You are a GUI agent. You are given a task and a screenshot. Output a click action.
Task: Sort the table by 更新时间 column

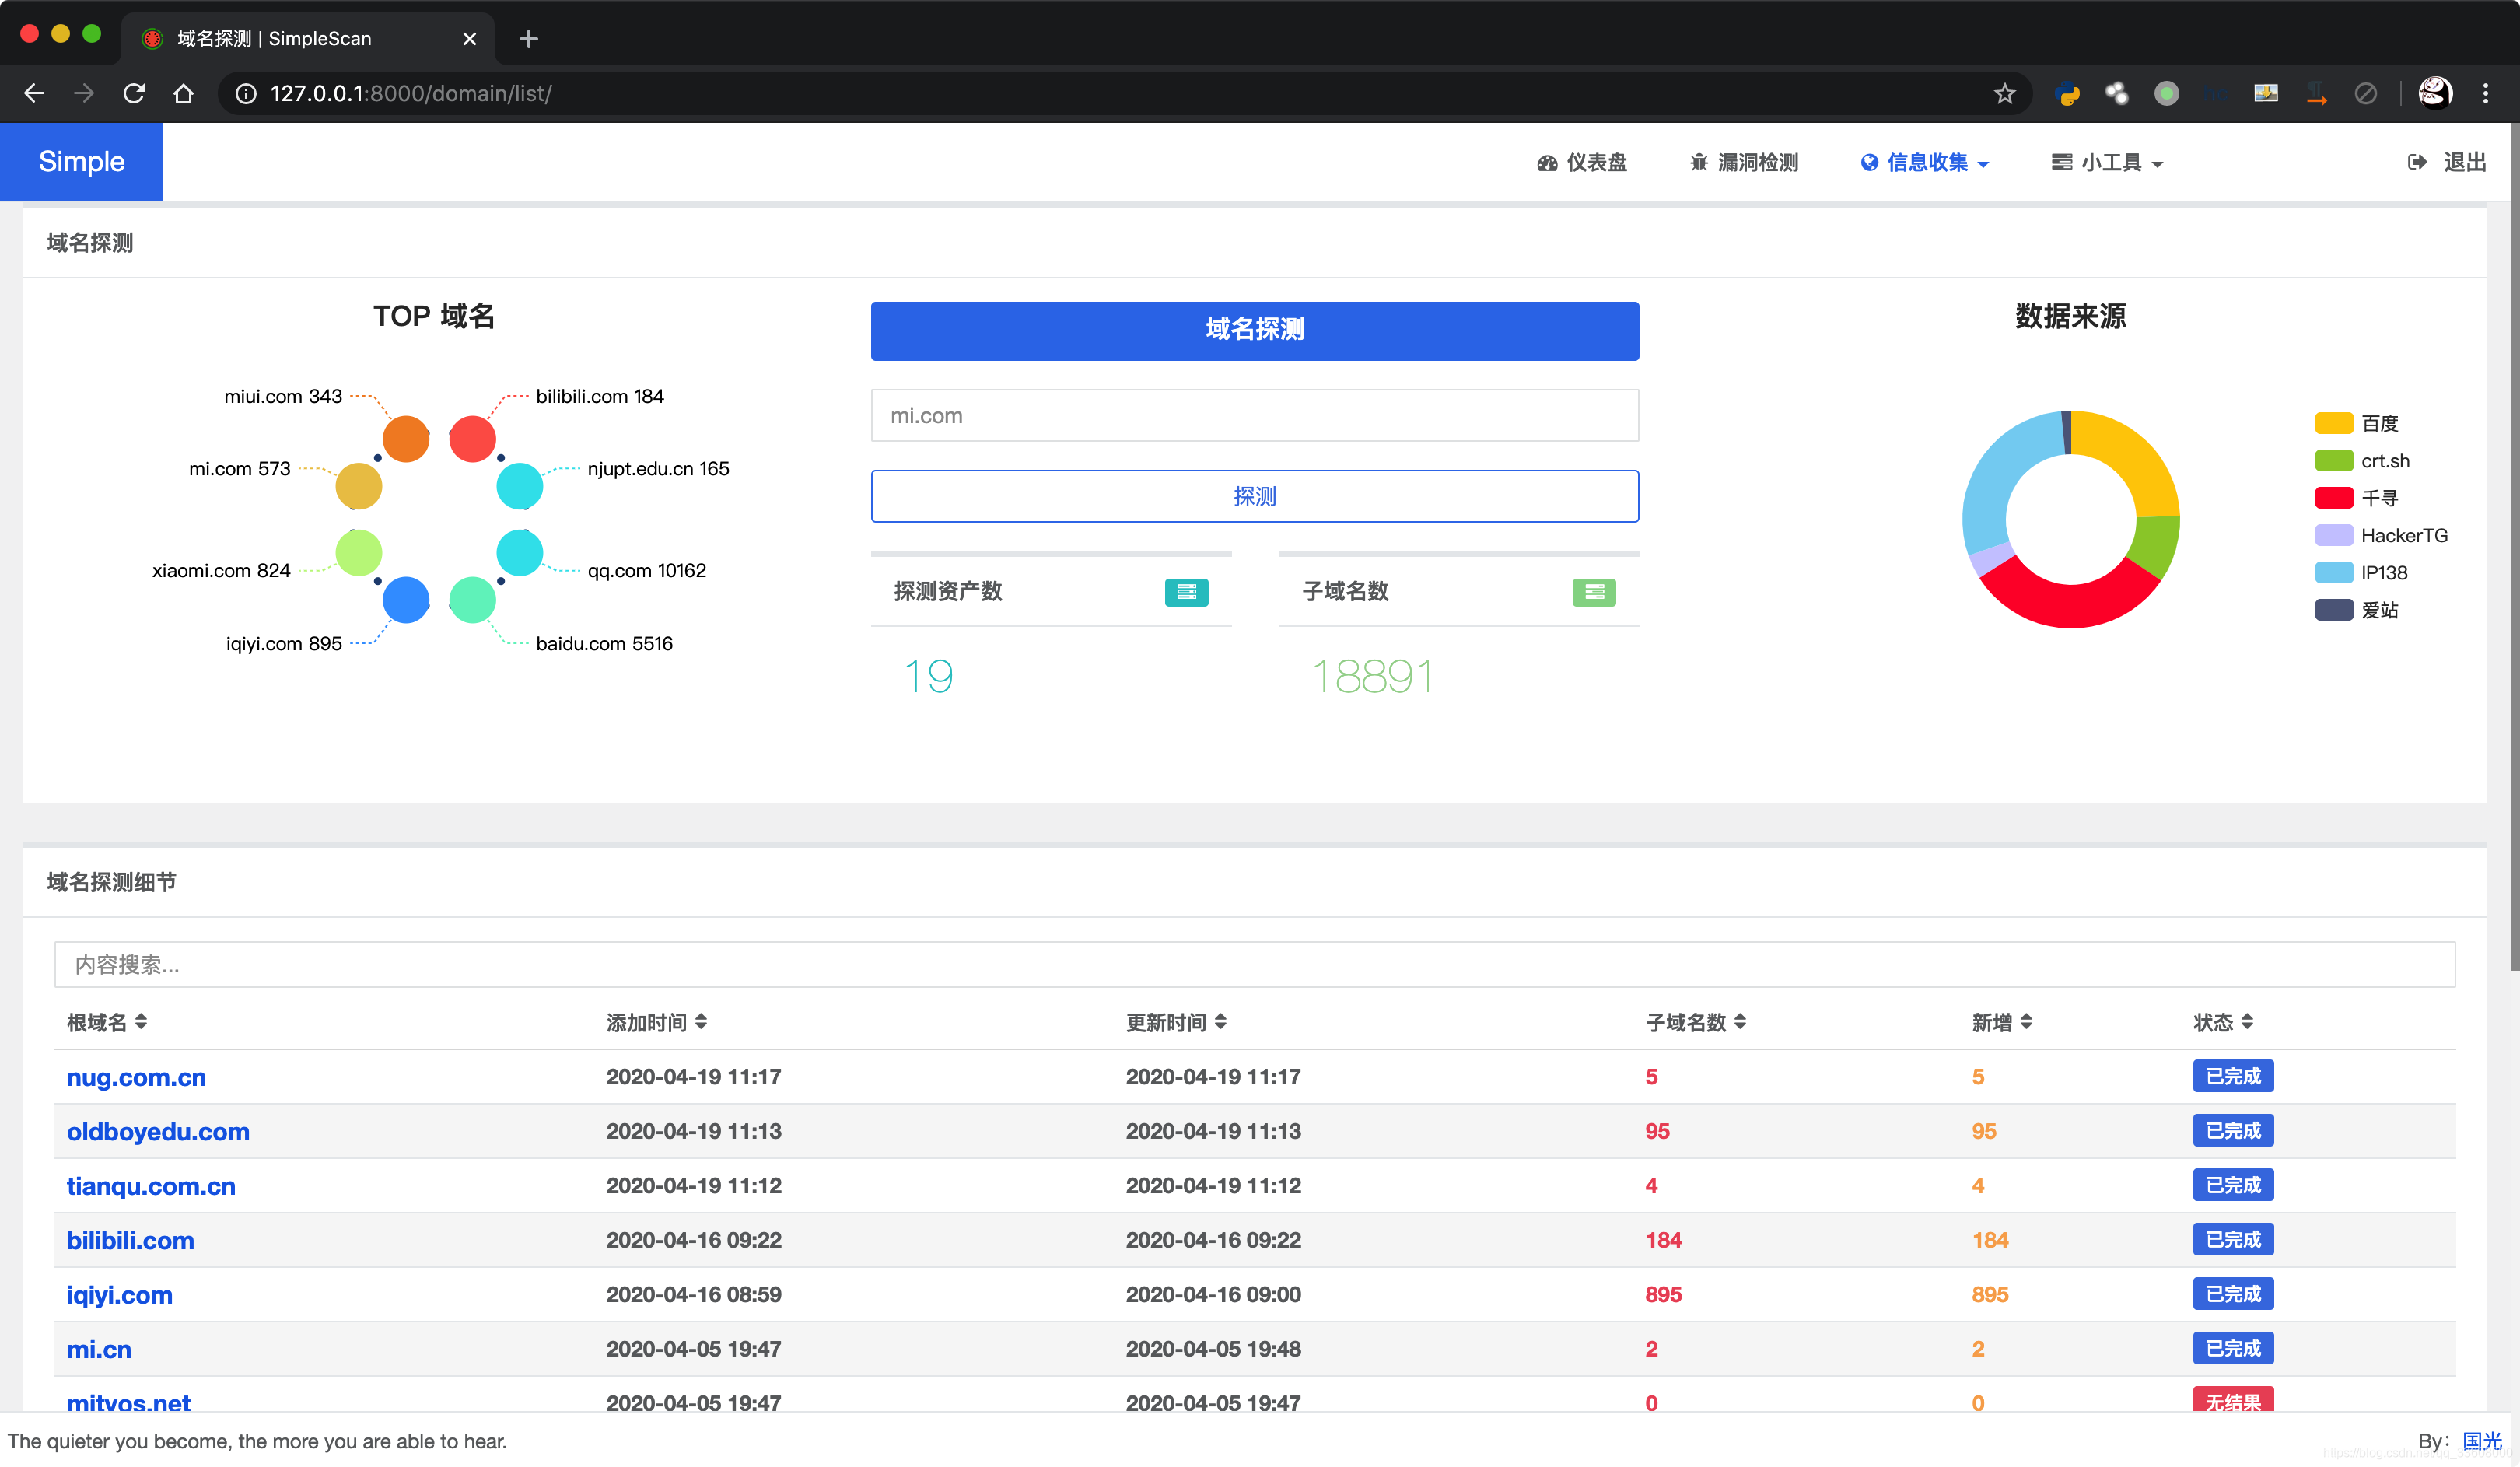pyautogui.click(x=1176, y=1022)
